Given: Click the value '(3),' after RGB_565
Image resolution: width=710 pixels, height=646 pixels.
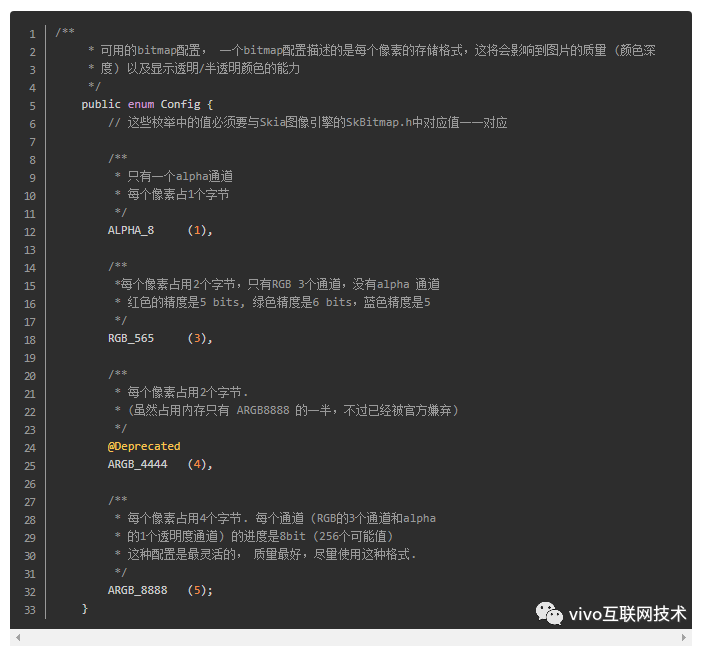Looking at the screenshot, I should (200, 338).
